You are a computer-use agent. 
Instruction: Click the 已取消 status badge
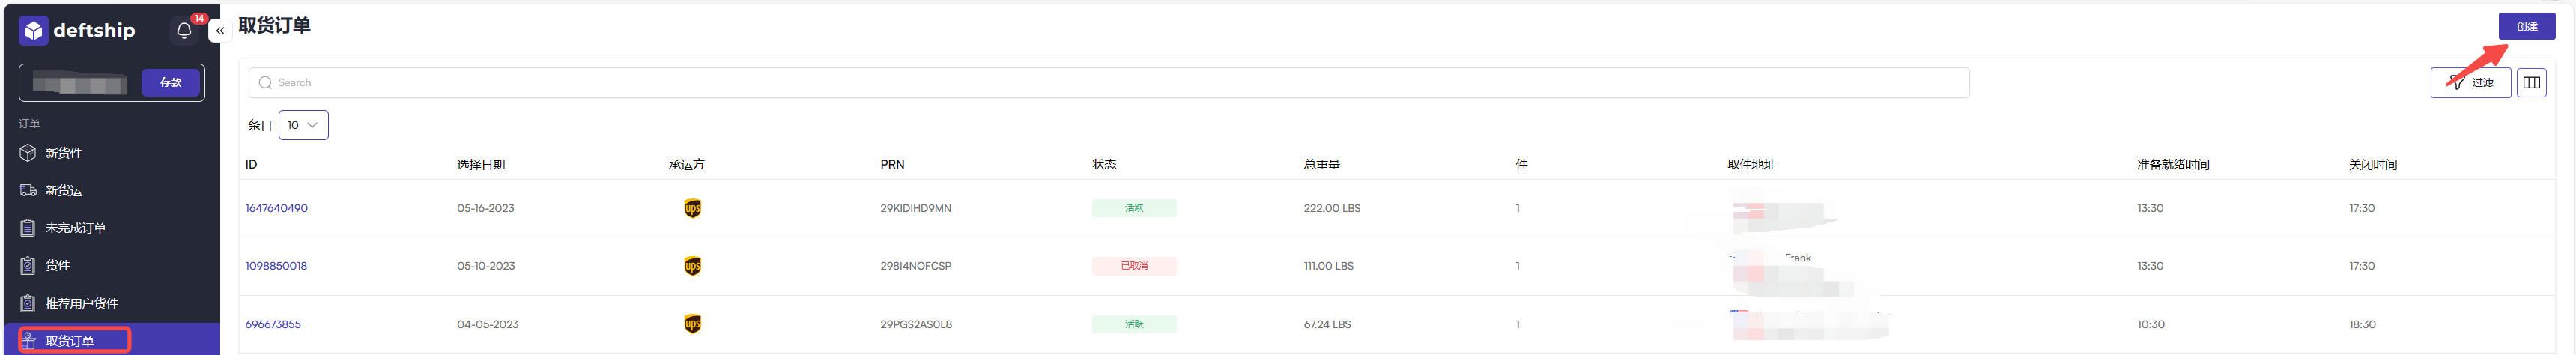click(1134, 266)
